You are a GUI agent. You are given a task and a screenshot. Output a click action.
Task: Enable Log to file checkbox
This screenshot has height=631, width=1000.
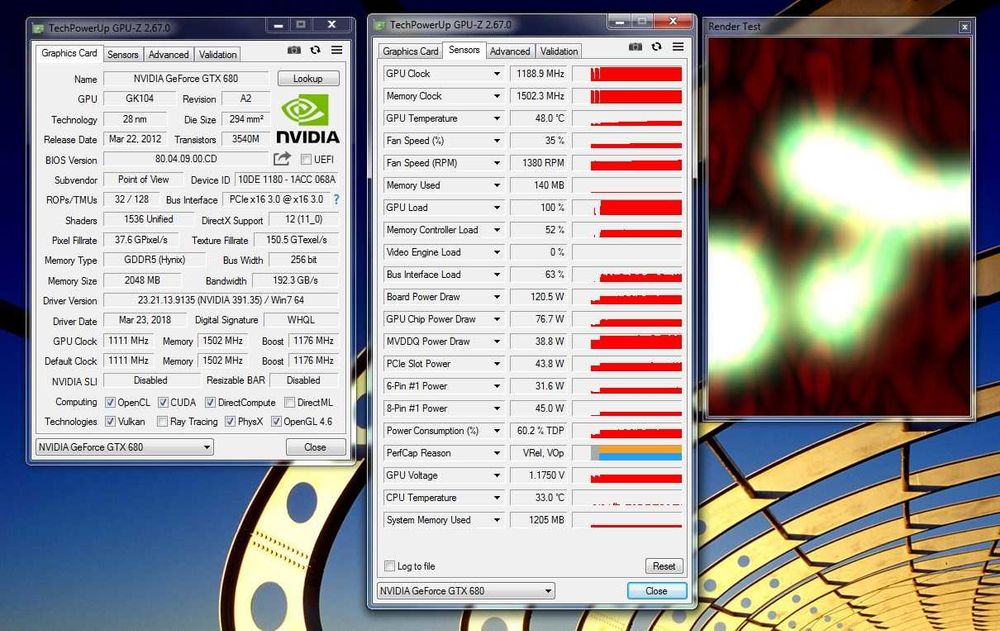[390, 566]
